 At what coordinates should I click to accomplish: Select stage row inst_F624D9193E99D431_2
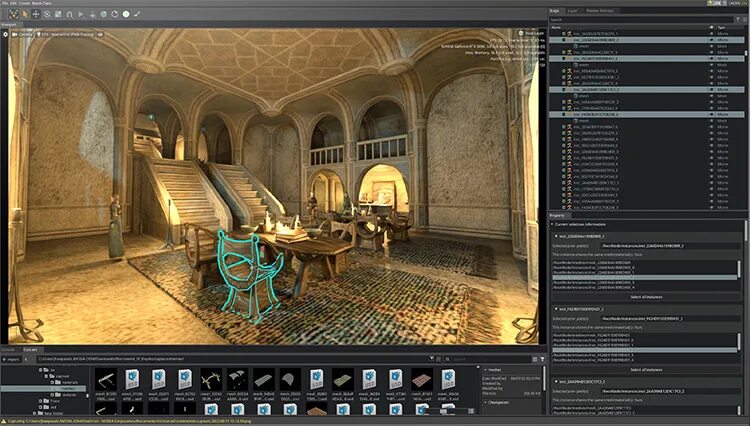click(647, 59)
